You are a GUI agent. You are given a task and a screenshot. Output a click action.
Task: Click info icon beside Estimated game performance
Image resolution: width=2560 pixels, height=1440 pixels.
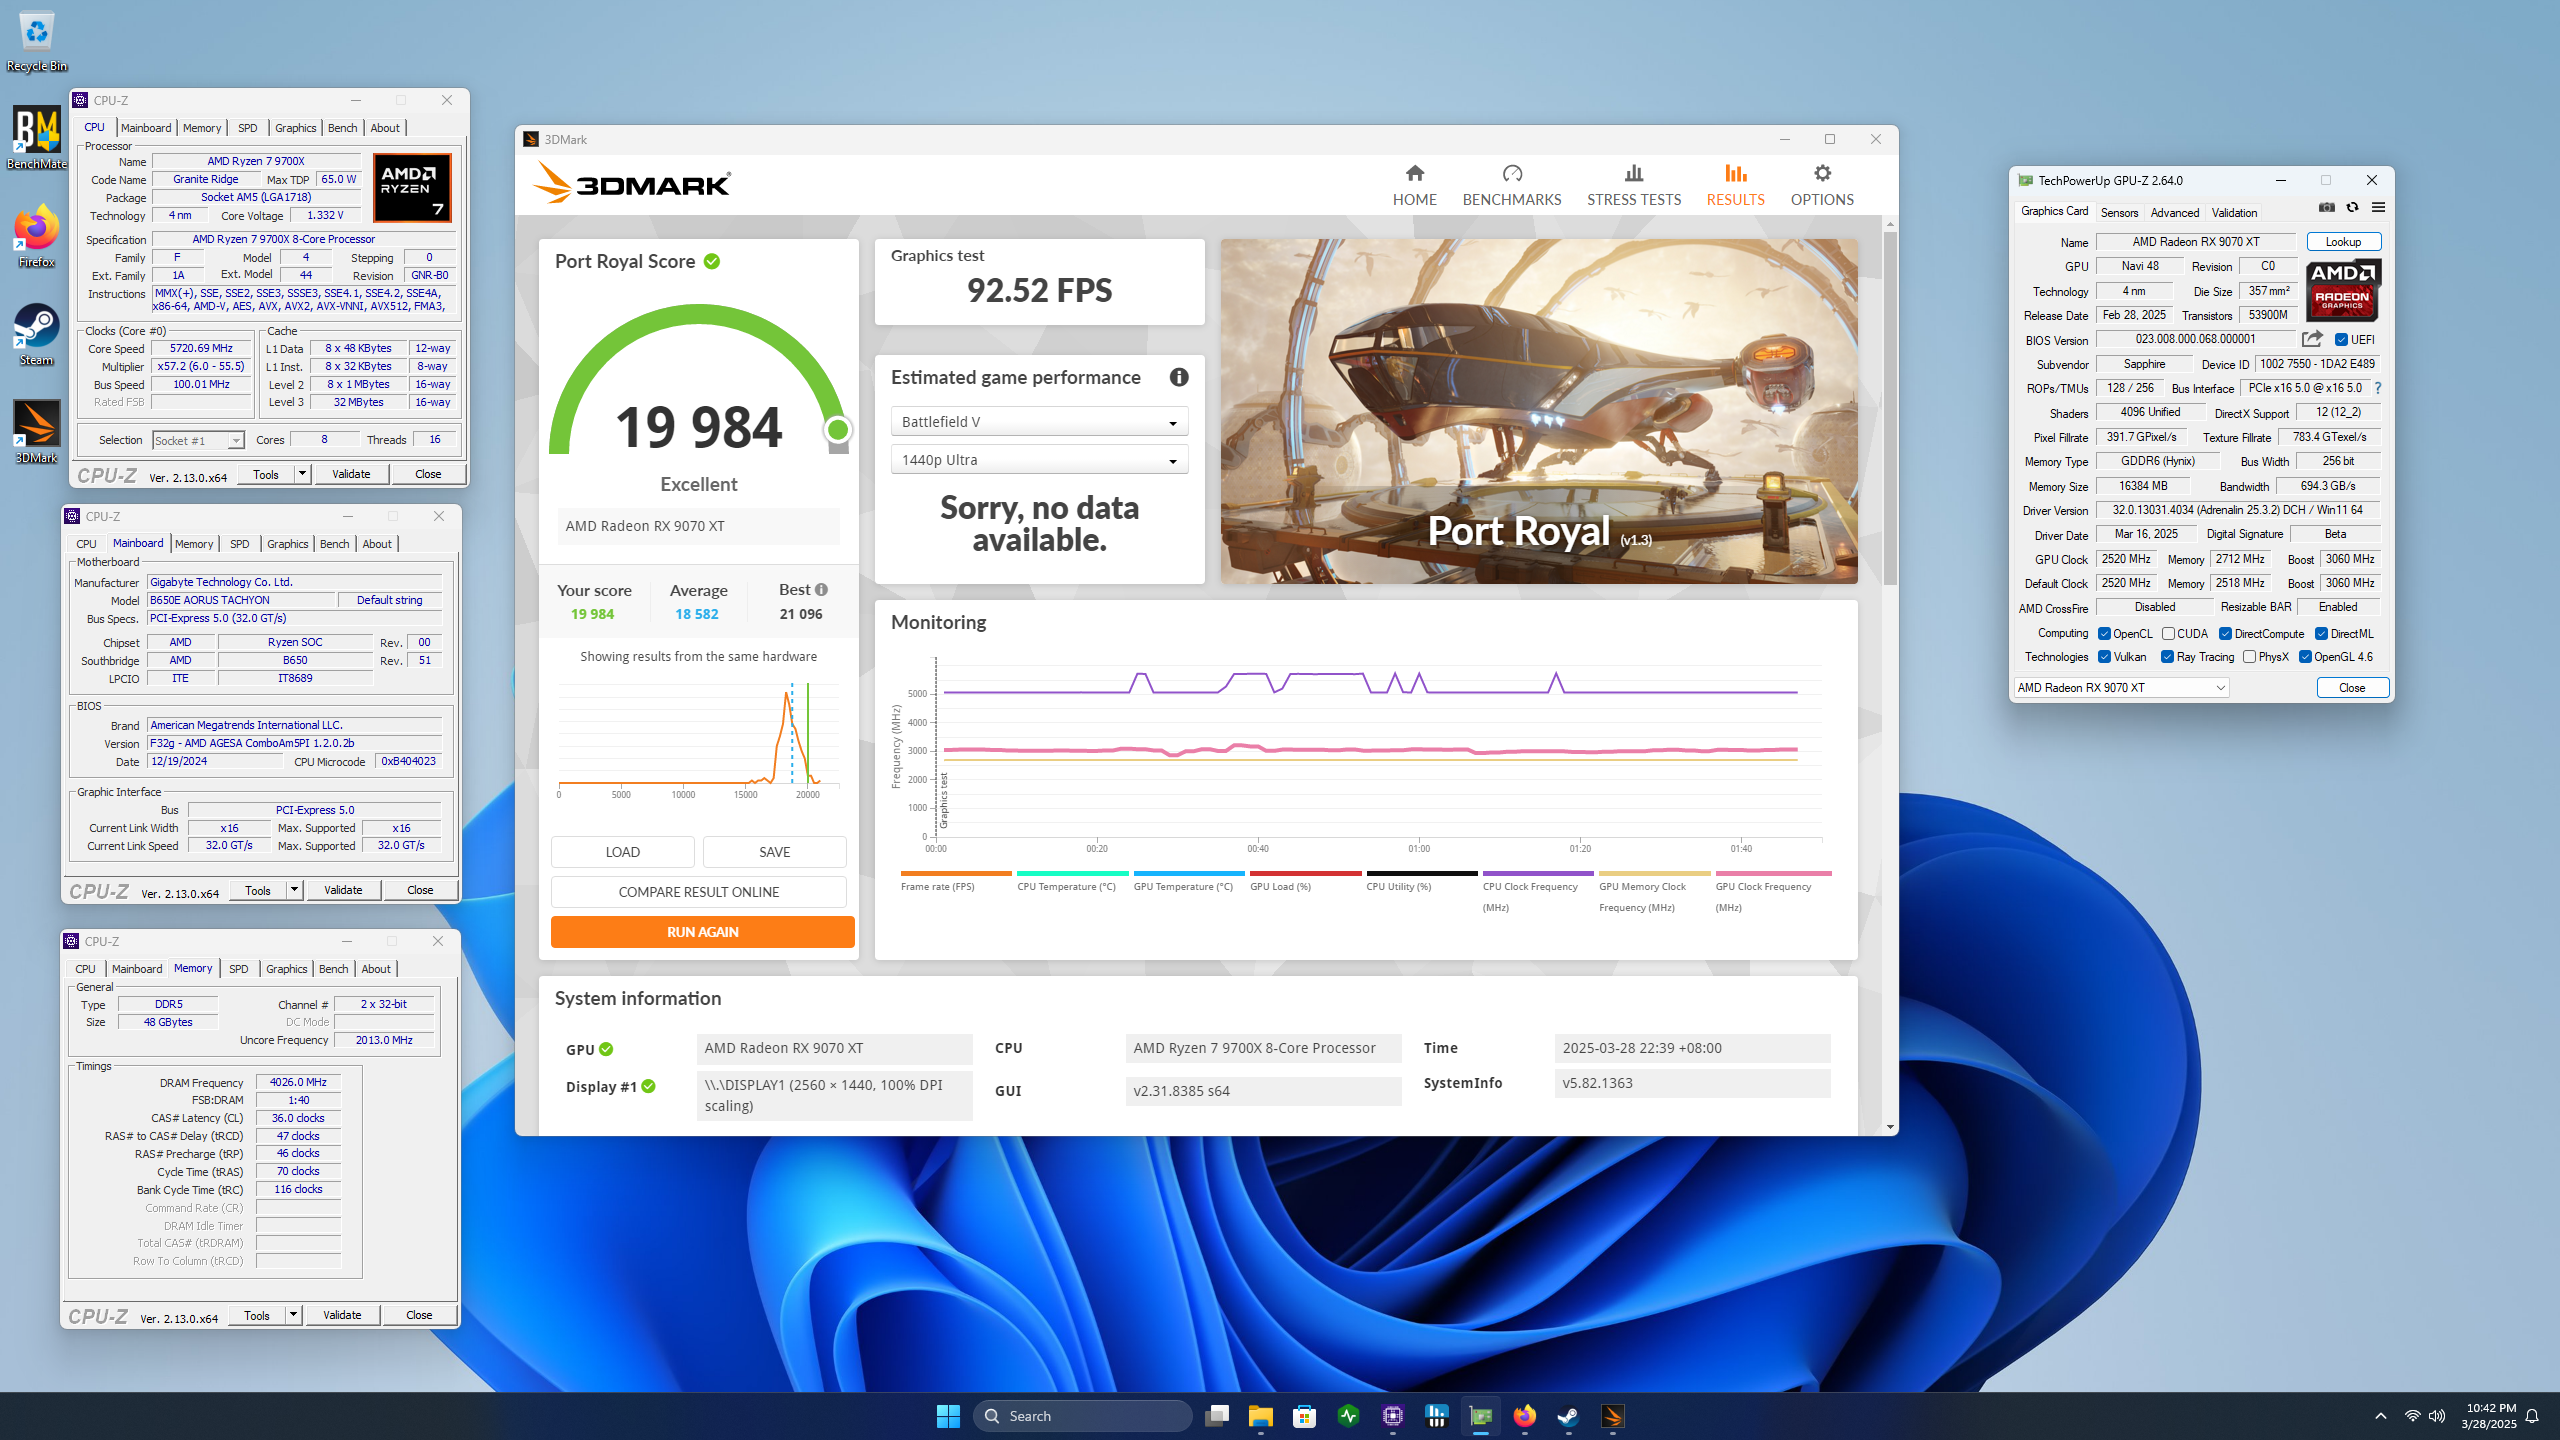pyautogui.click(x=1179, y=377)
